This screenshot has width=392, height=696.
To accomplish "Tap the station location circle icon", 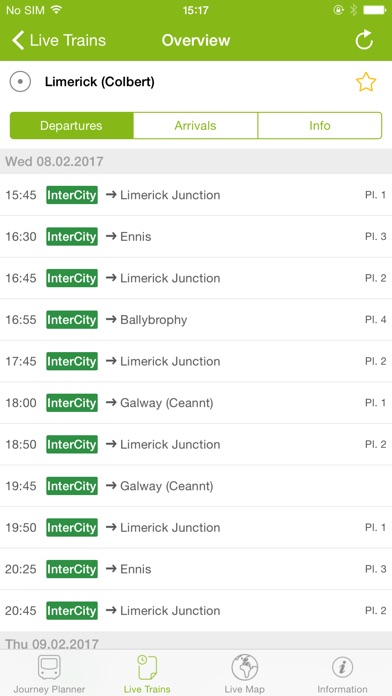I will (20, 82).
